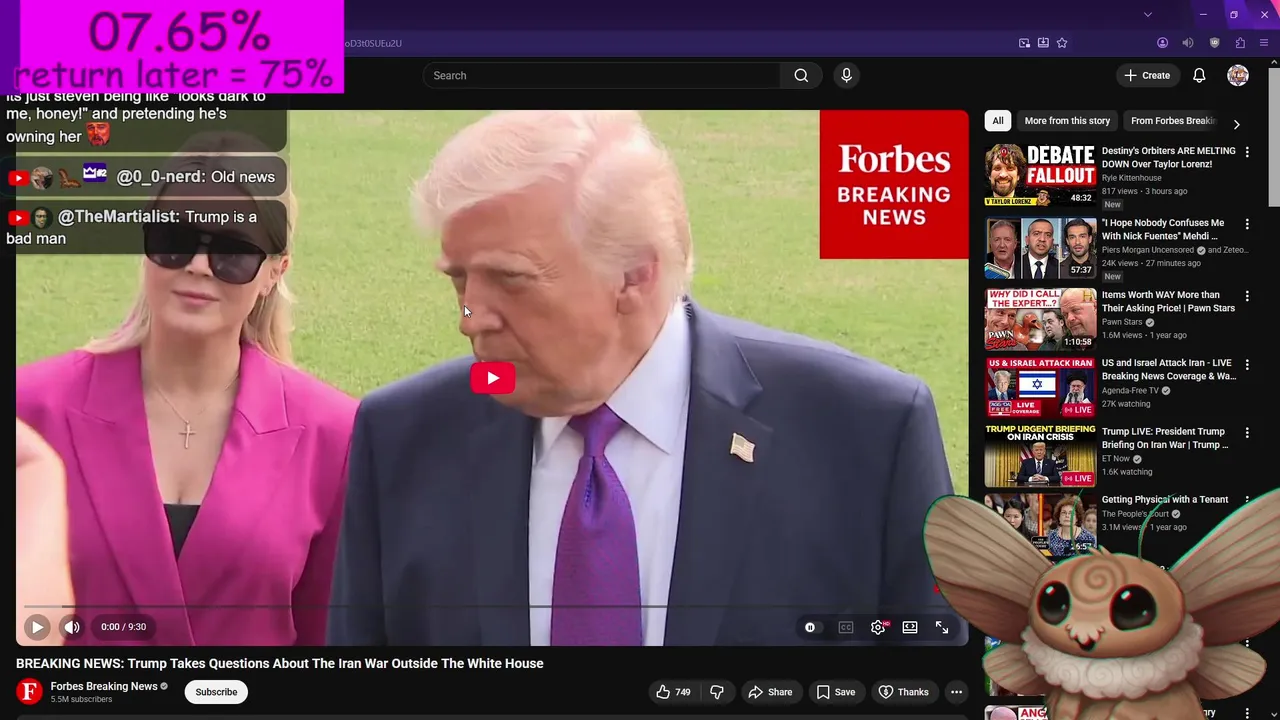
Task: Open 'I Hope Nobody Confuses Me' video title
Action: (1163, 229)
